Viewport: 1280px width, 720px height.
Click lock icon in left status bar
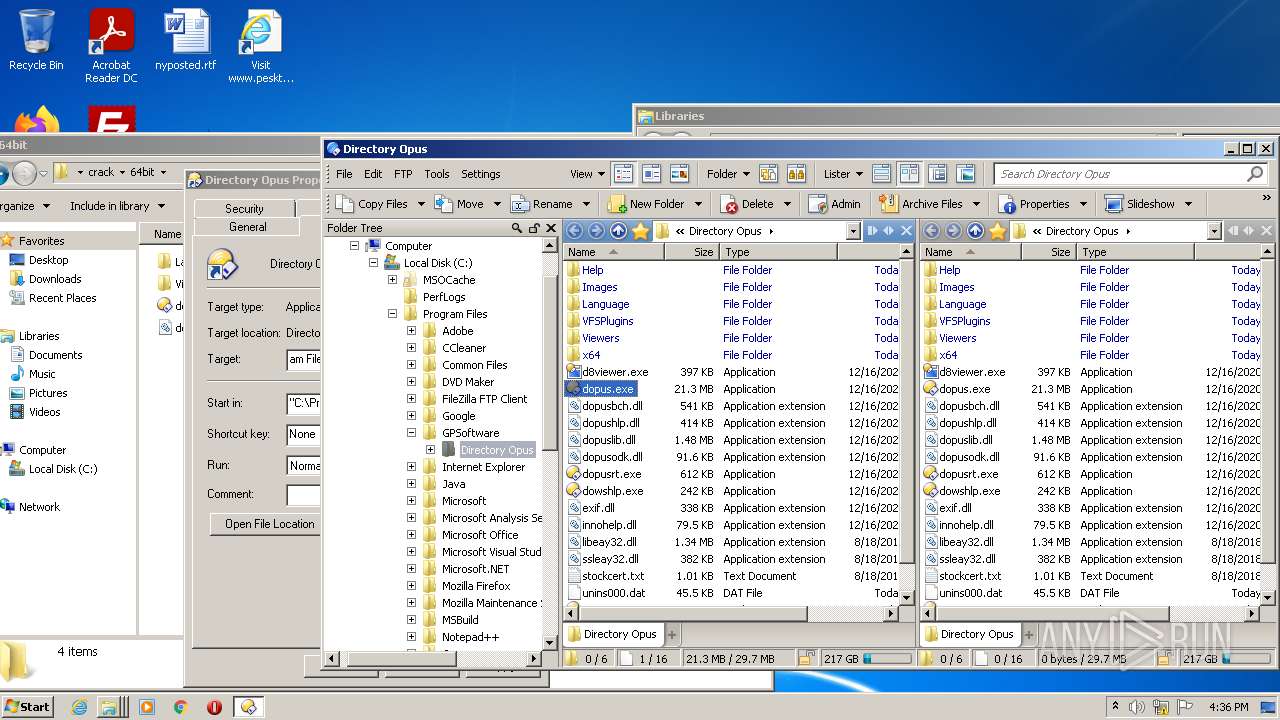click(806, 658)
